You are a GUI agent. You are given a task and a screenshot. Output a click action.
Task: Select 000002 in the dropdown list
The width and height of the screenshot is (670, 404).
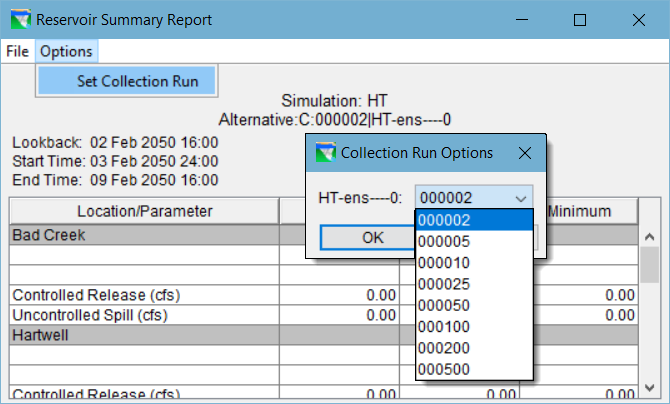click(x=473, y=221)
